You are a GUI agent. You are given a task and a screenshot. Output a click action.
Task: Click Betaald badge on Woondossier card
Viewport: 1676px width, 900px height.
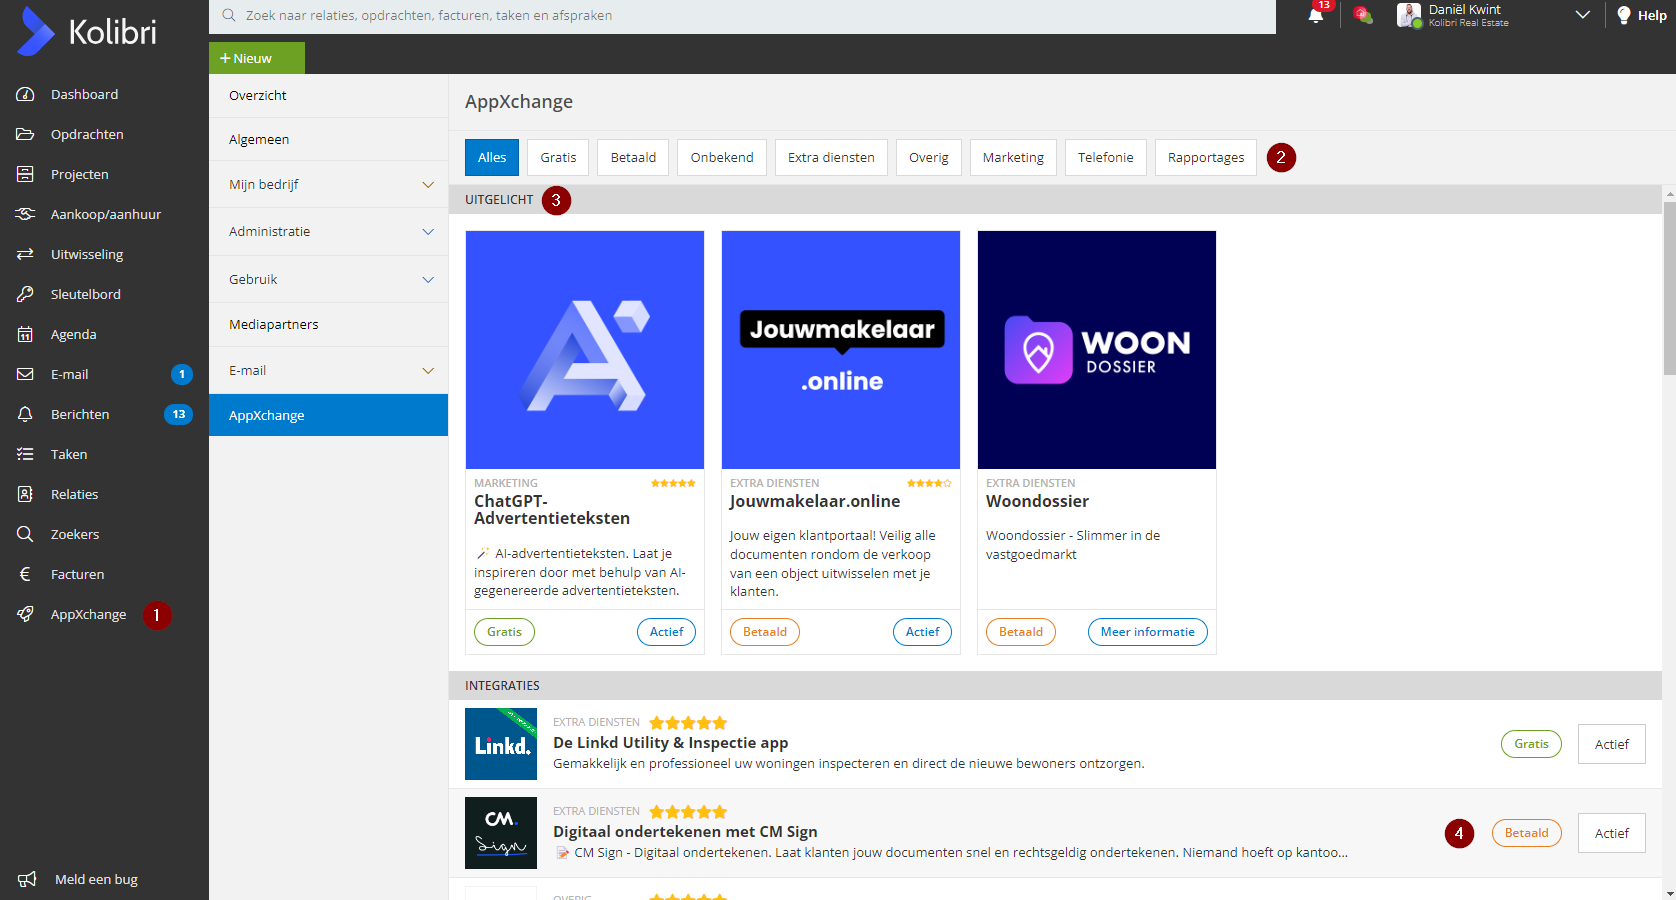(x=1021, y=632)
